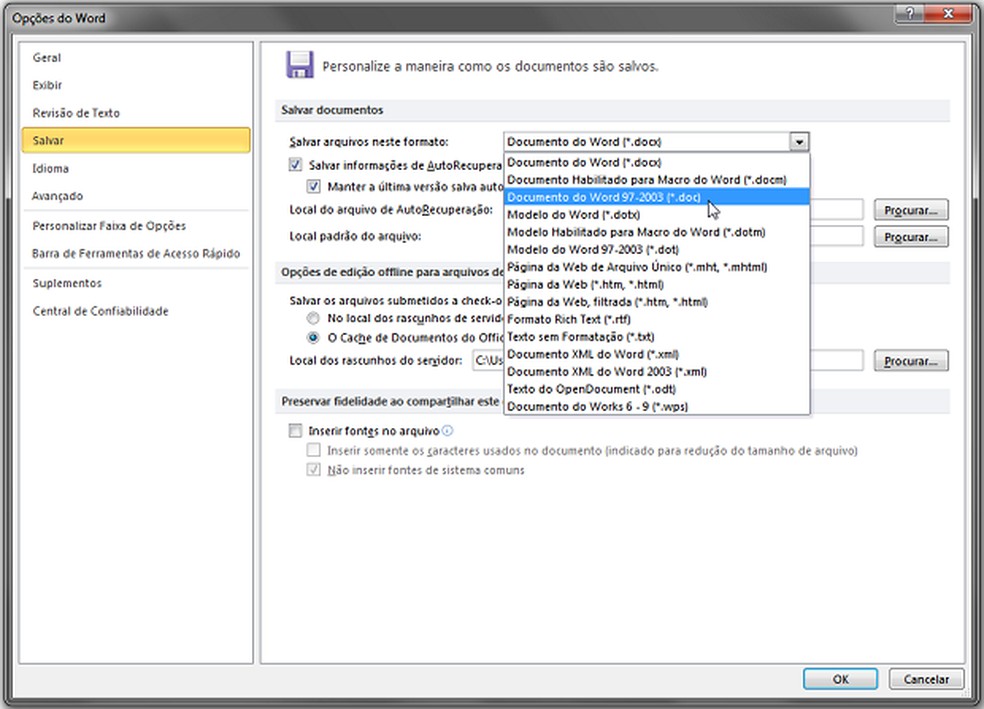Screen dimensions: 984x709
Task: Select Documento do Works 6 - 9 (*.wps)
Action: coord(656,407)
